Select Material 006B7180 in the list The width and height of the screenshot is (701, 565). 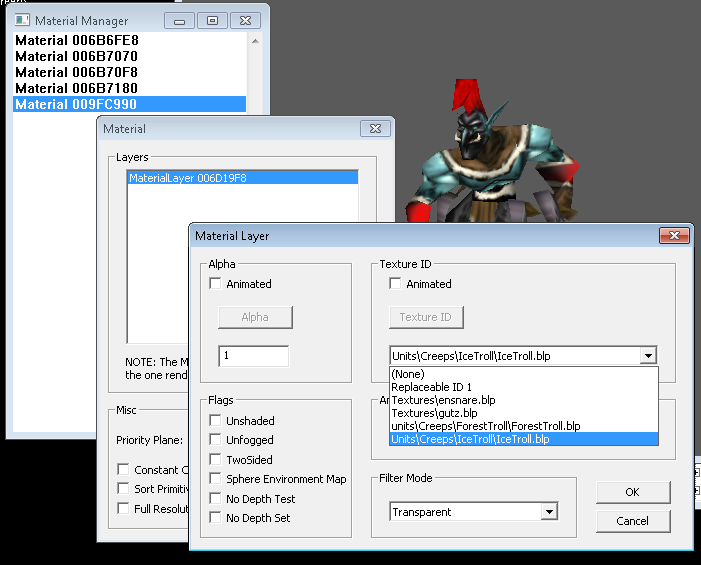(129, 89)
